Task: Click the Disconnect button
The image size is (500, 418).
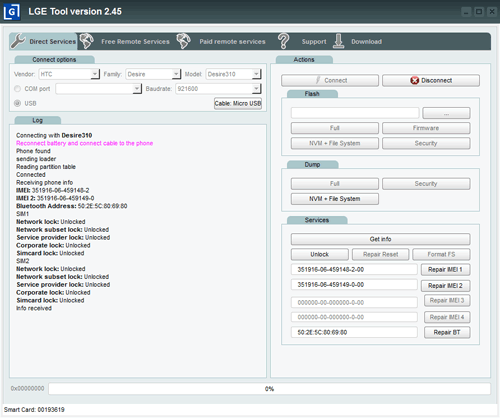Action: click(431, 80)
